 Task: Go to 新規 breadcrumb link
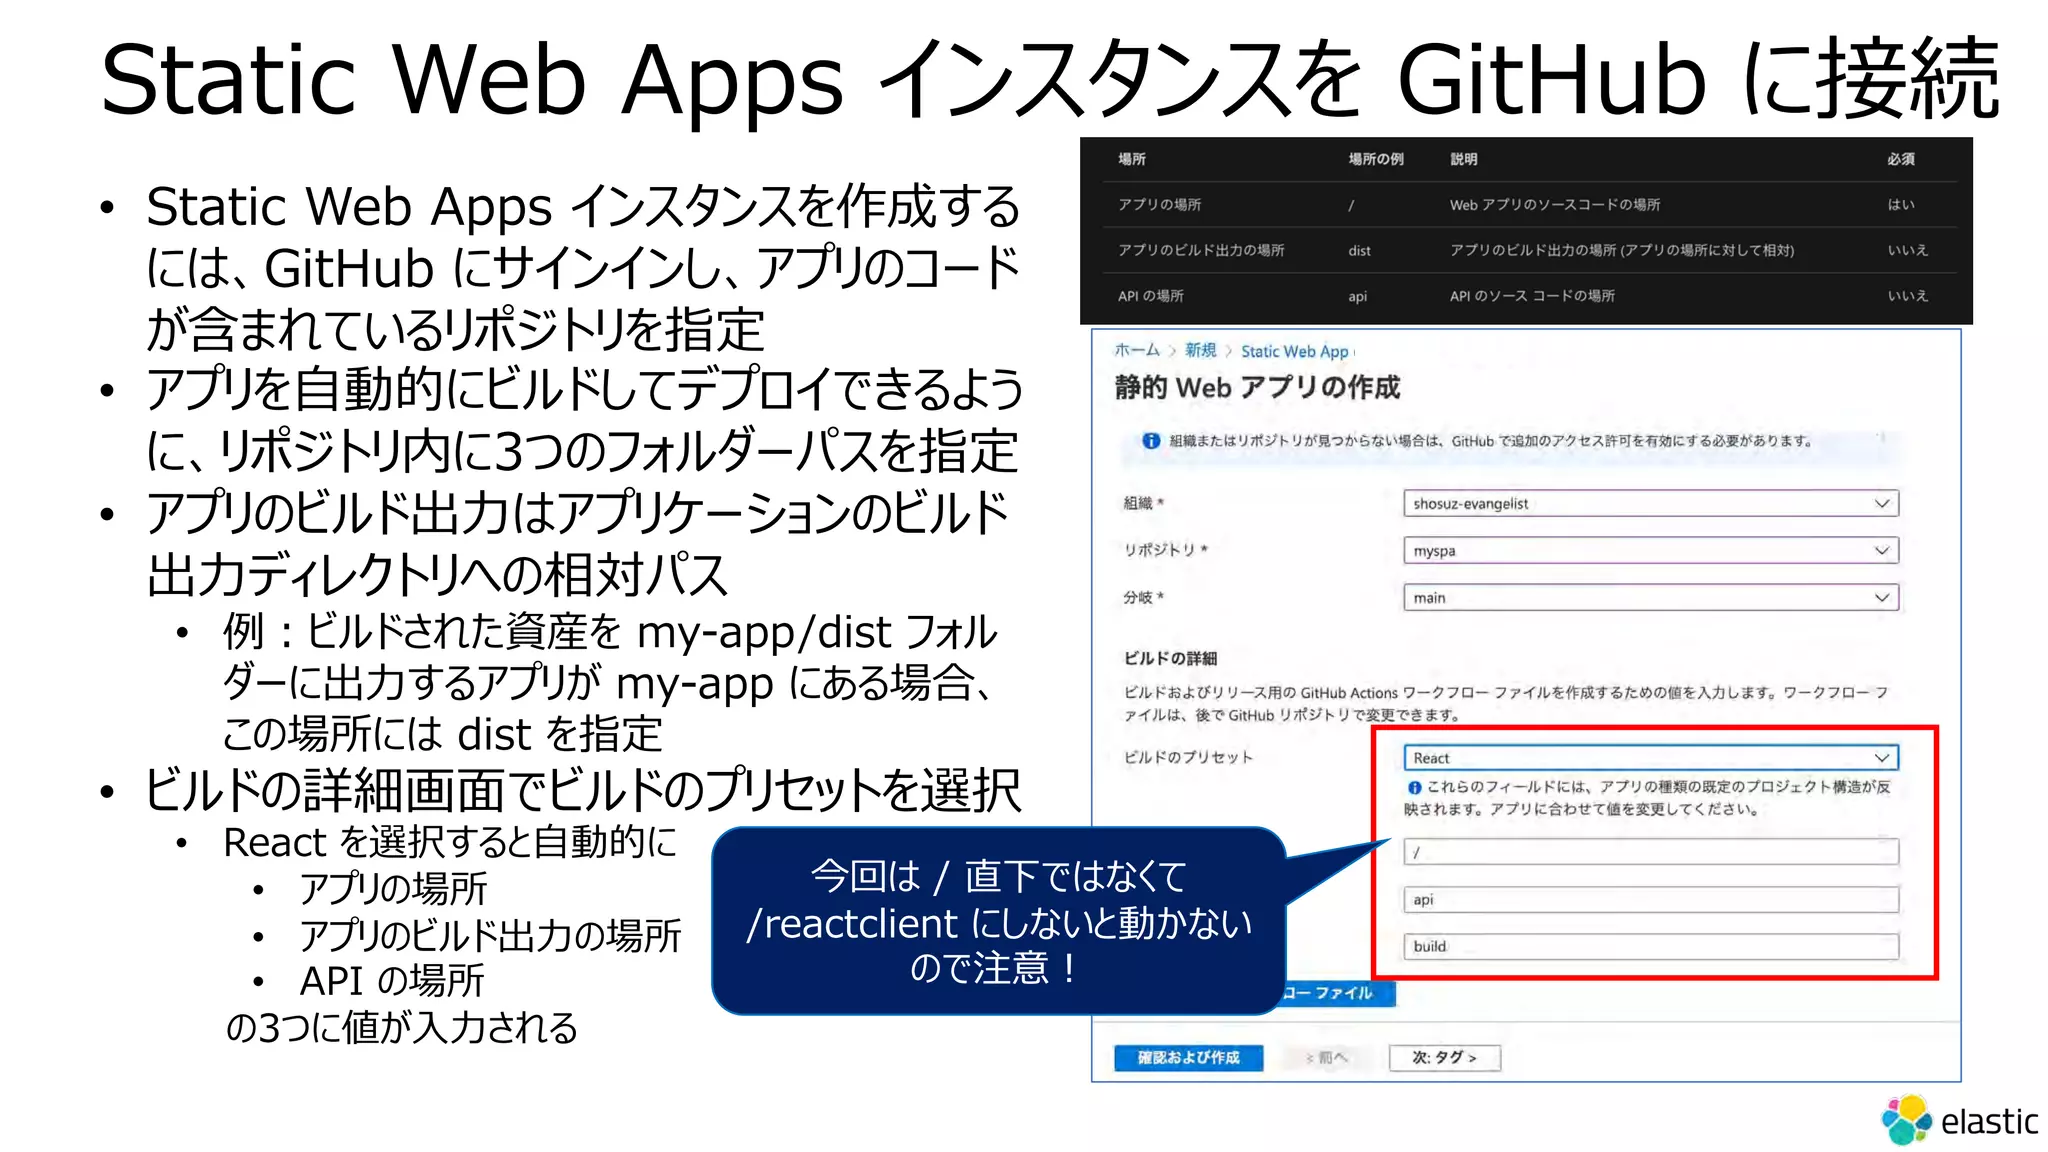[1200, 350]
